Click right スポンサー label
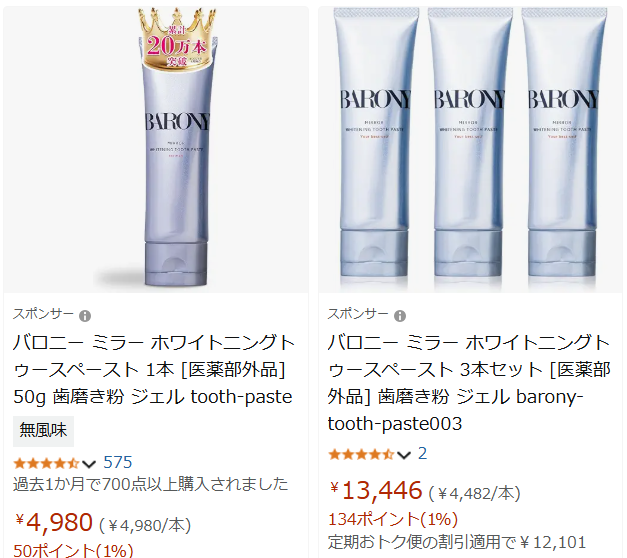 358,314
